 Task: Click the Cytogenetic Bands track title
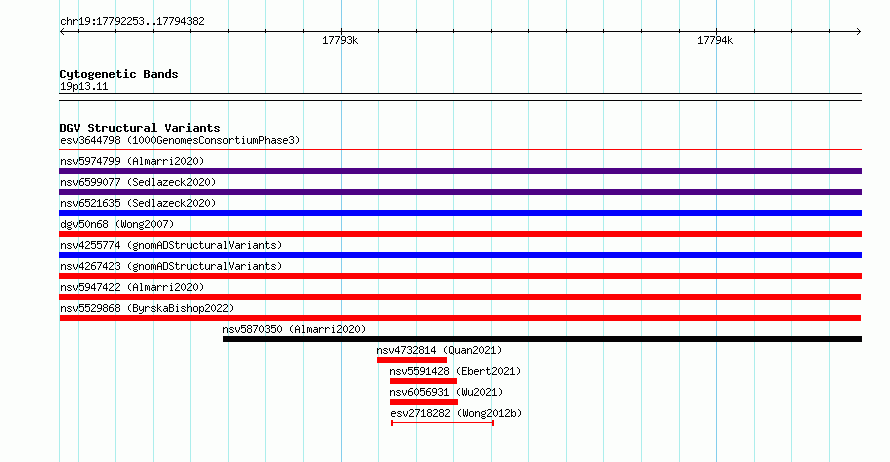point(119,74)
